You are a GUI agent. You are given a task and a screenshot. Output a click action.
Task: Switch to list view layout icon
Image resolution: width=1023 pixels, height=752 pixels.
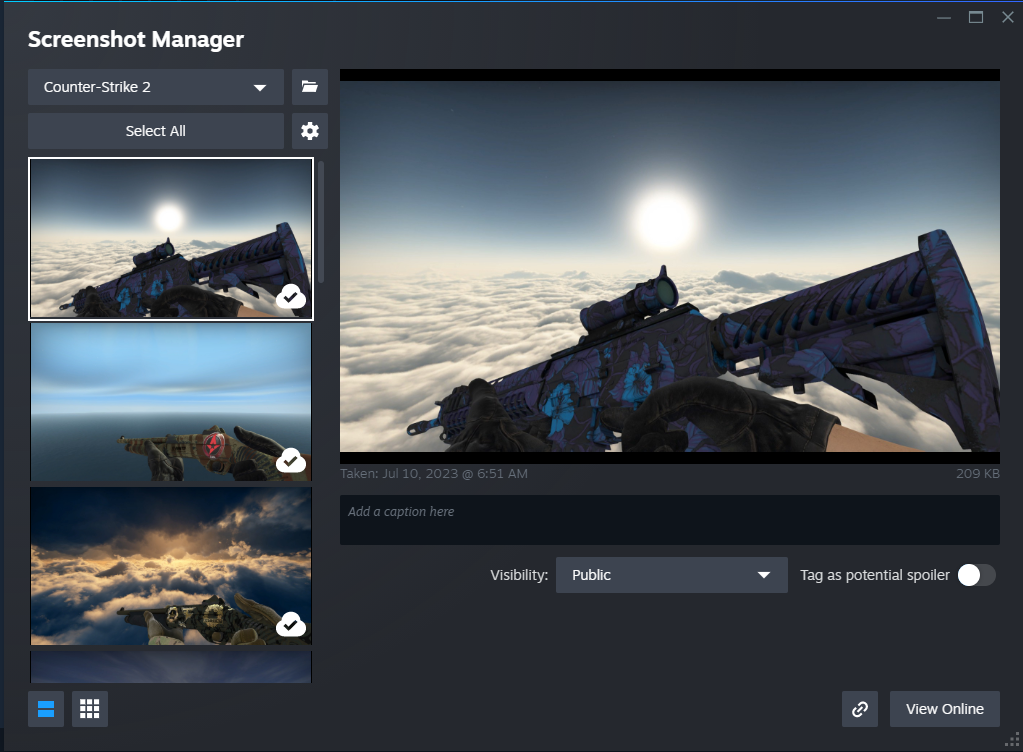coord(46,709)
